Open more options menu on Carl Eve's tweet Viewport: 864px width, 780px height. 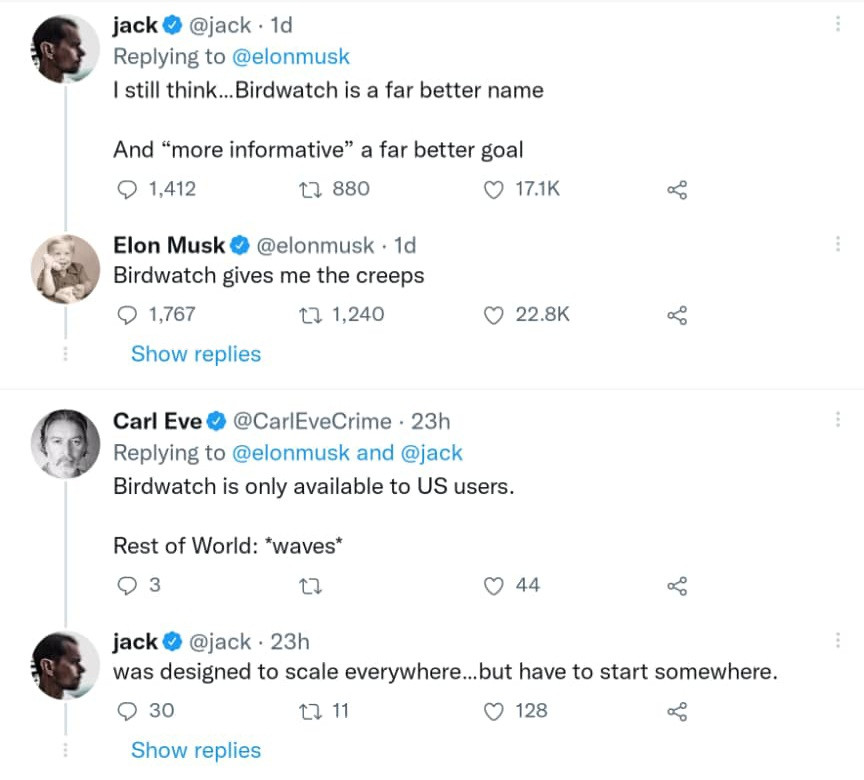pyautogui.click(x=837, y=420)
